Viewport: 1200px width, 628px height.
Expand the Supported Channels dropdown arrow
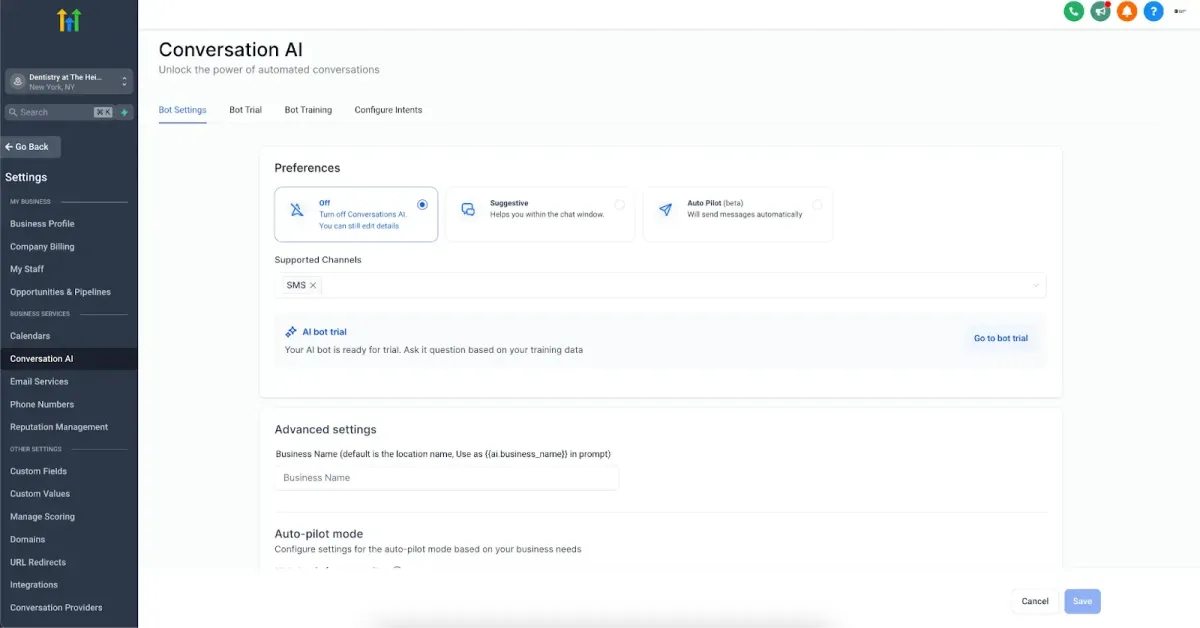click(1035, 286)
